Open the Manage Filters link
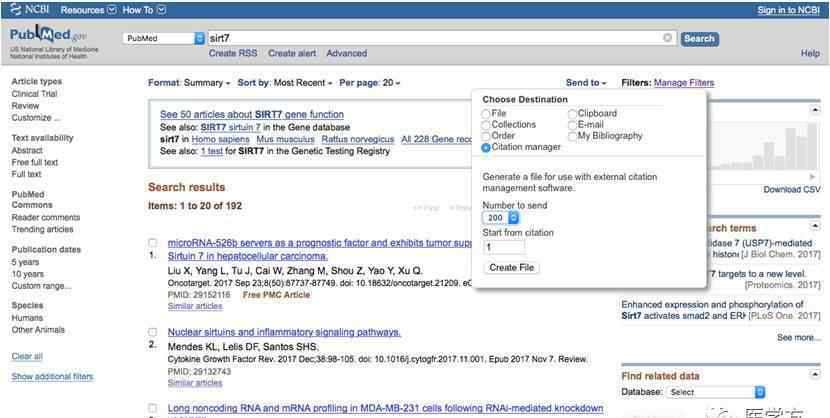830x418 pixels. point(684,83)
